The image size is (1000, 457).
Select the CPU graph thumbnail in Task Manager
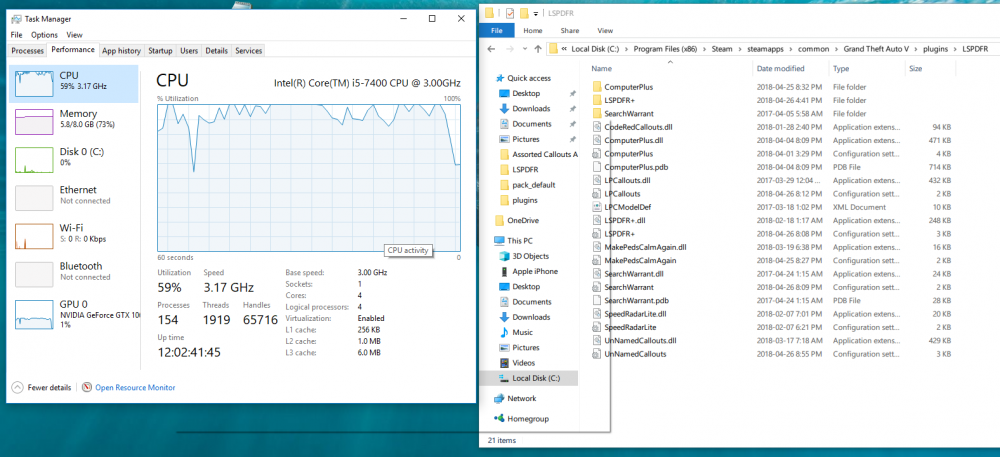[x=34, y=83]
